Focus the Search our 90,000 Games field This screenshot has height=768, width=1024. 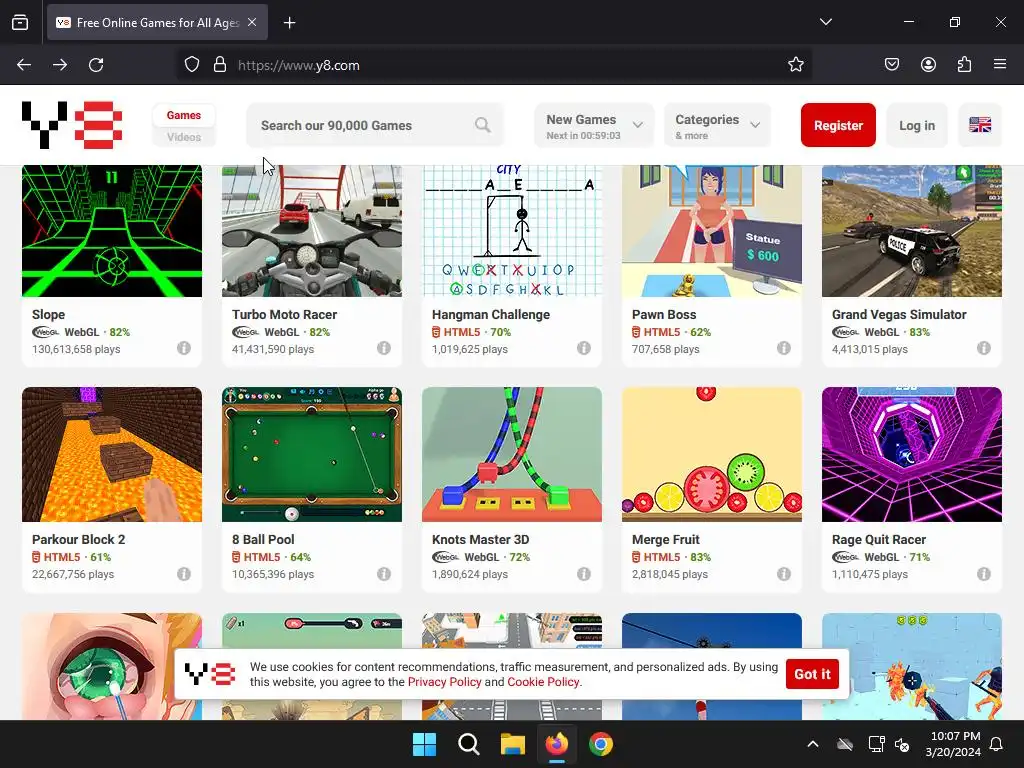376,125
